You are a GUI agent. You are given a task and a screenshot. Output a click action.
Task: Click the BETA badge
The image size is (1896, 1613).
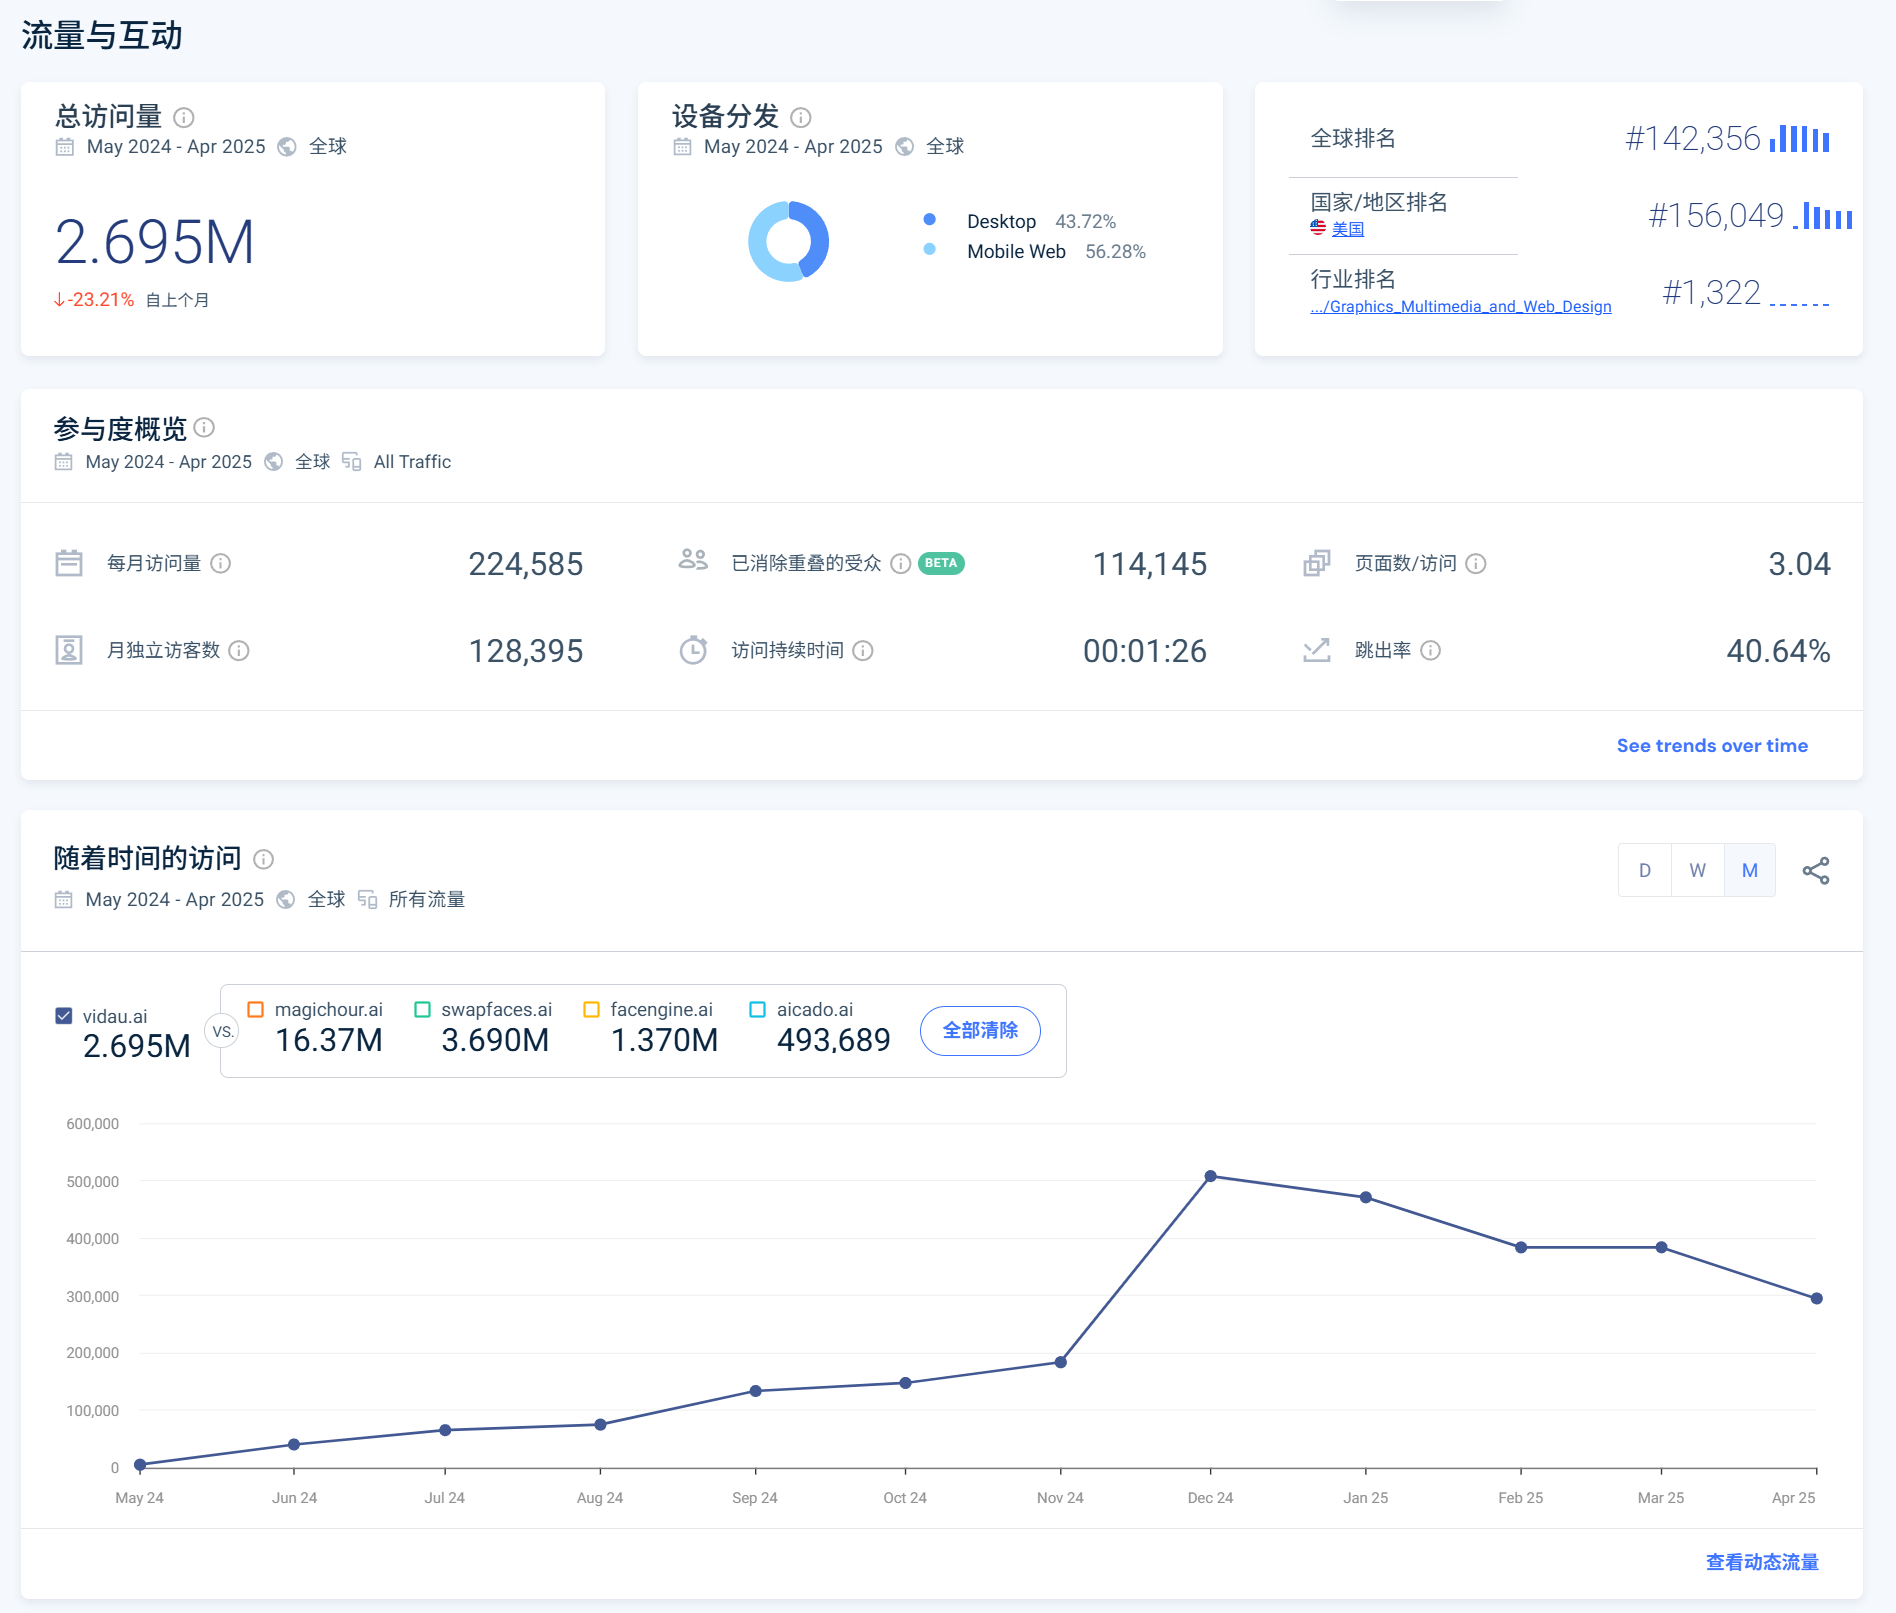pos(941,564)
